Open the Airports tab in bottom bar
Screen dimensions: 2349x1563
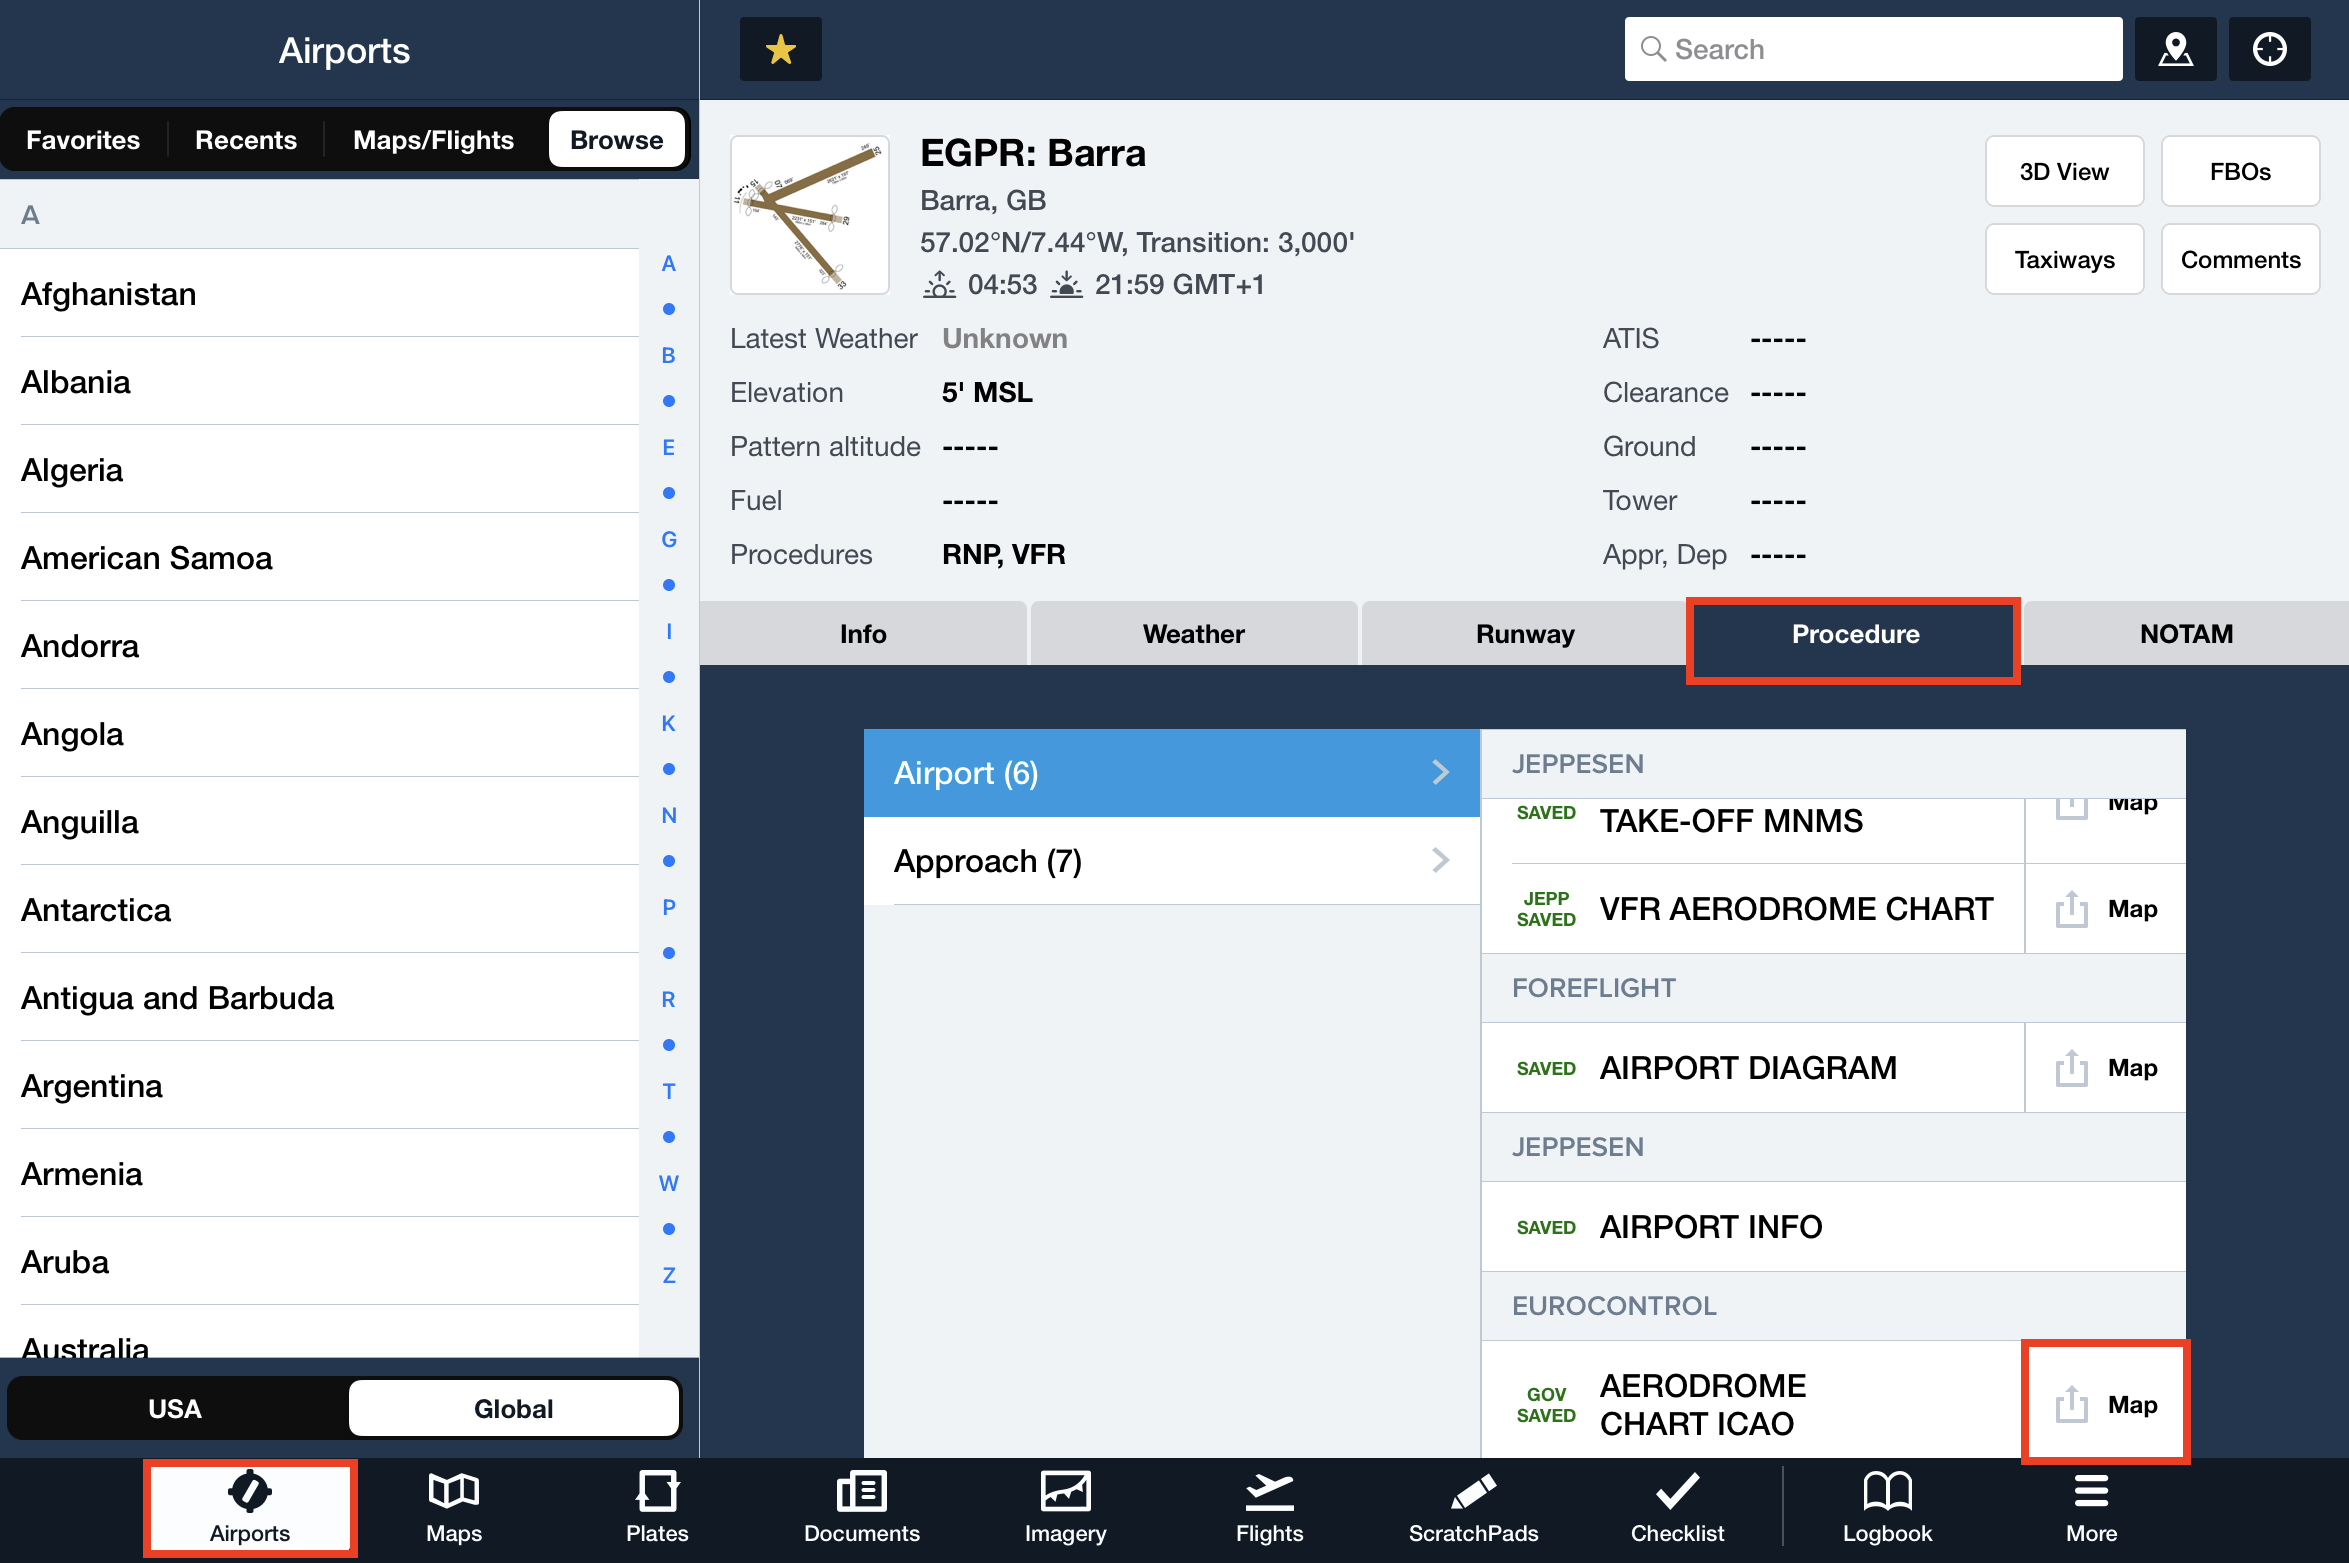point(250,1508)
